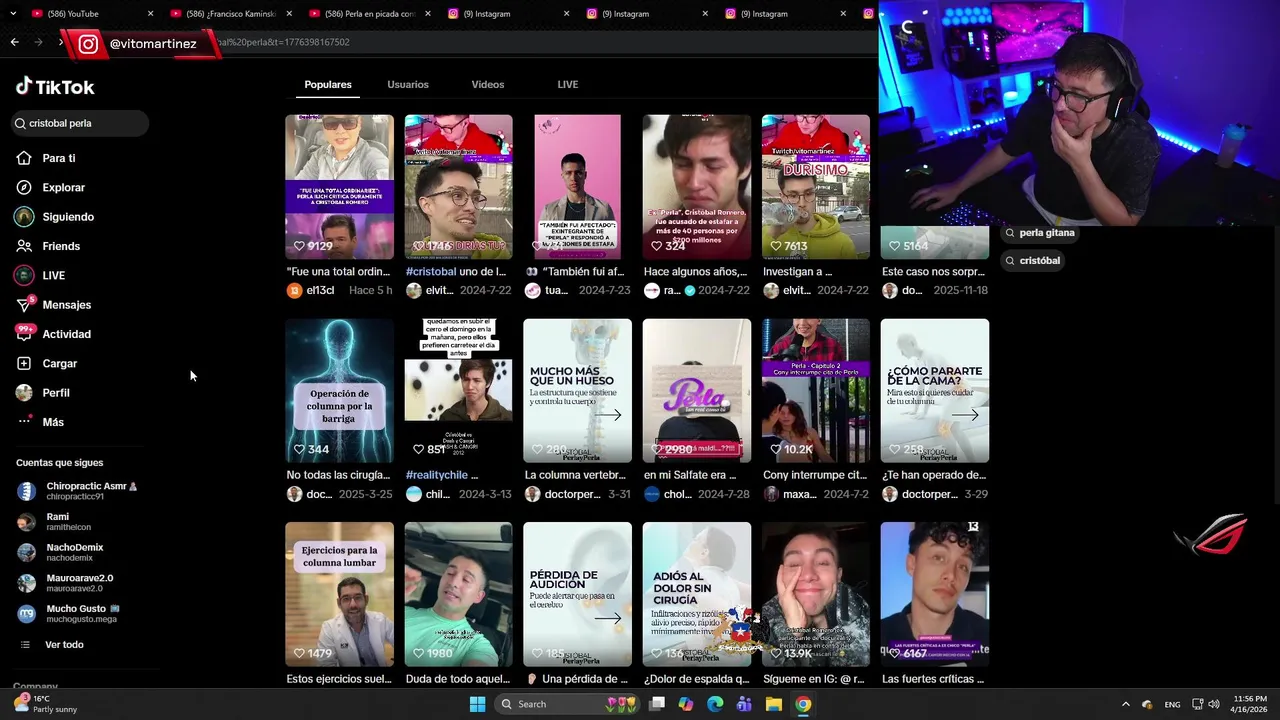This screenshot has width=1280, height=720.
Task: Click the TikTok logo
Action: [55, 87]
